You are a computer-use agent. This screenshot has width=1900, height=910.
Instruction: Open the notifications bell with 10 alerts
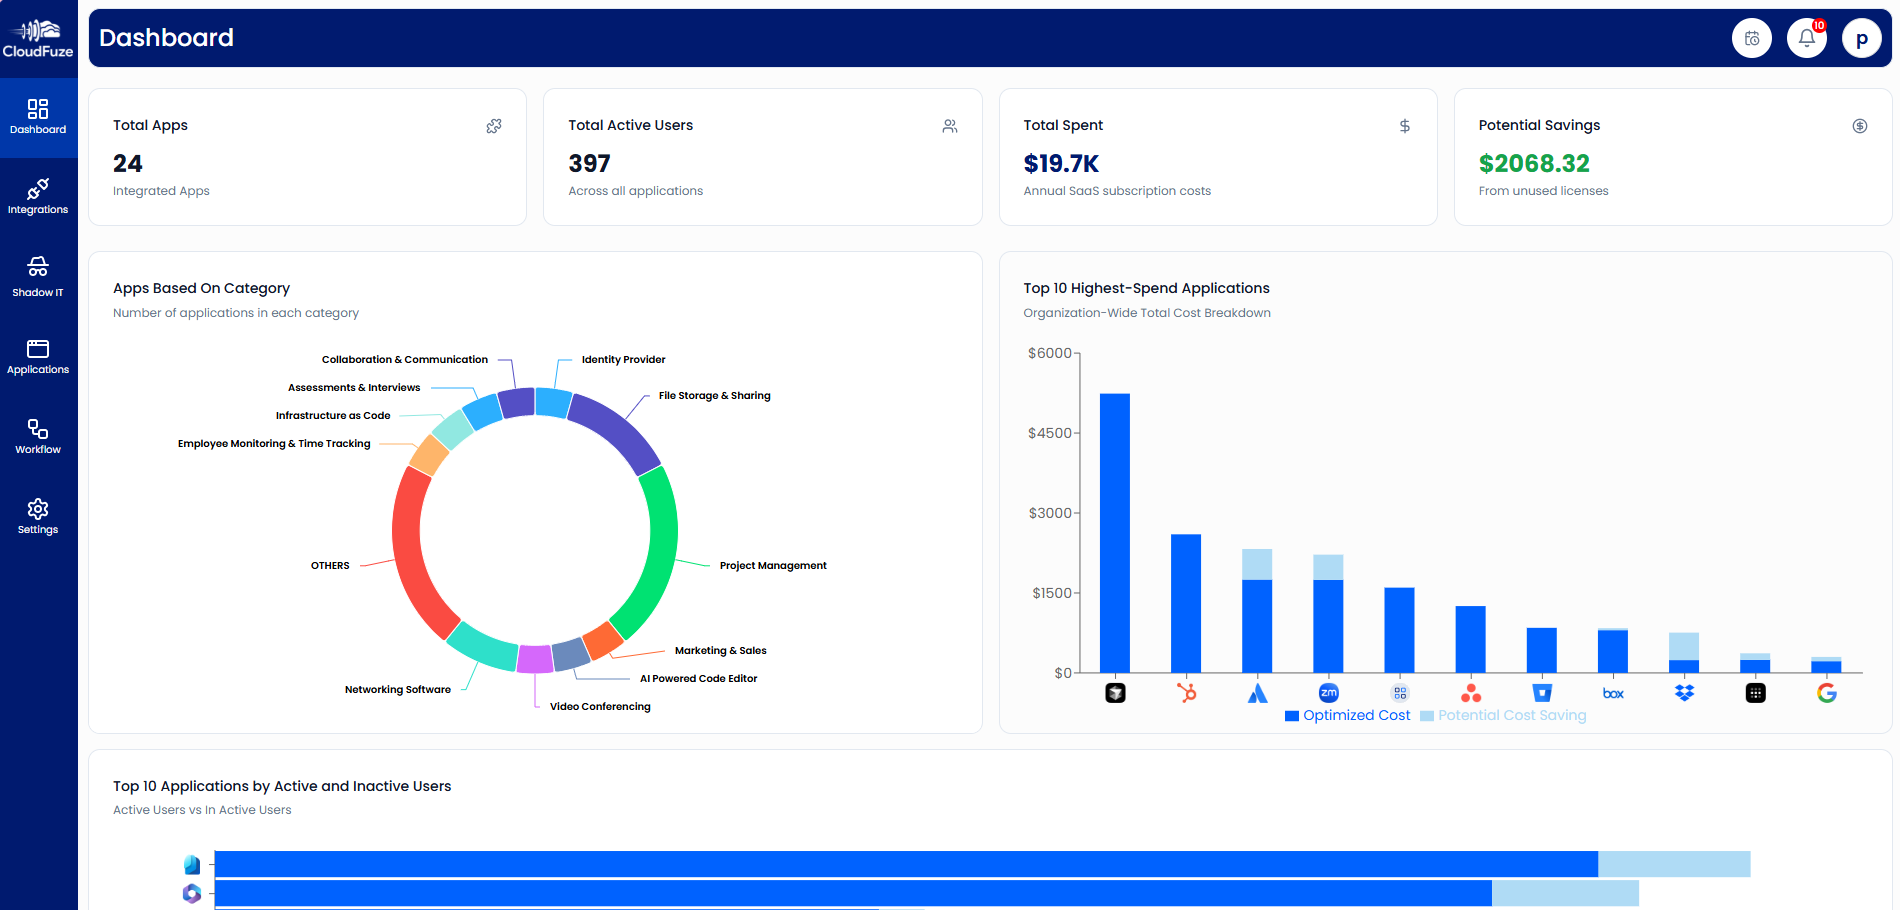(1806, 37)
